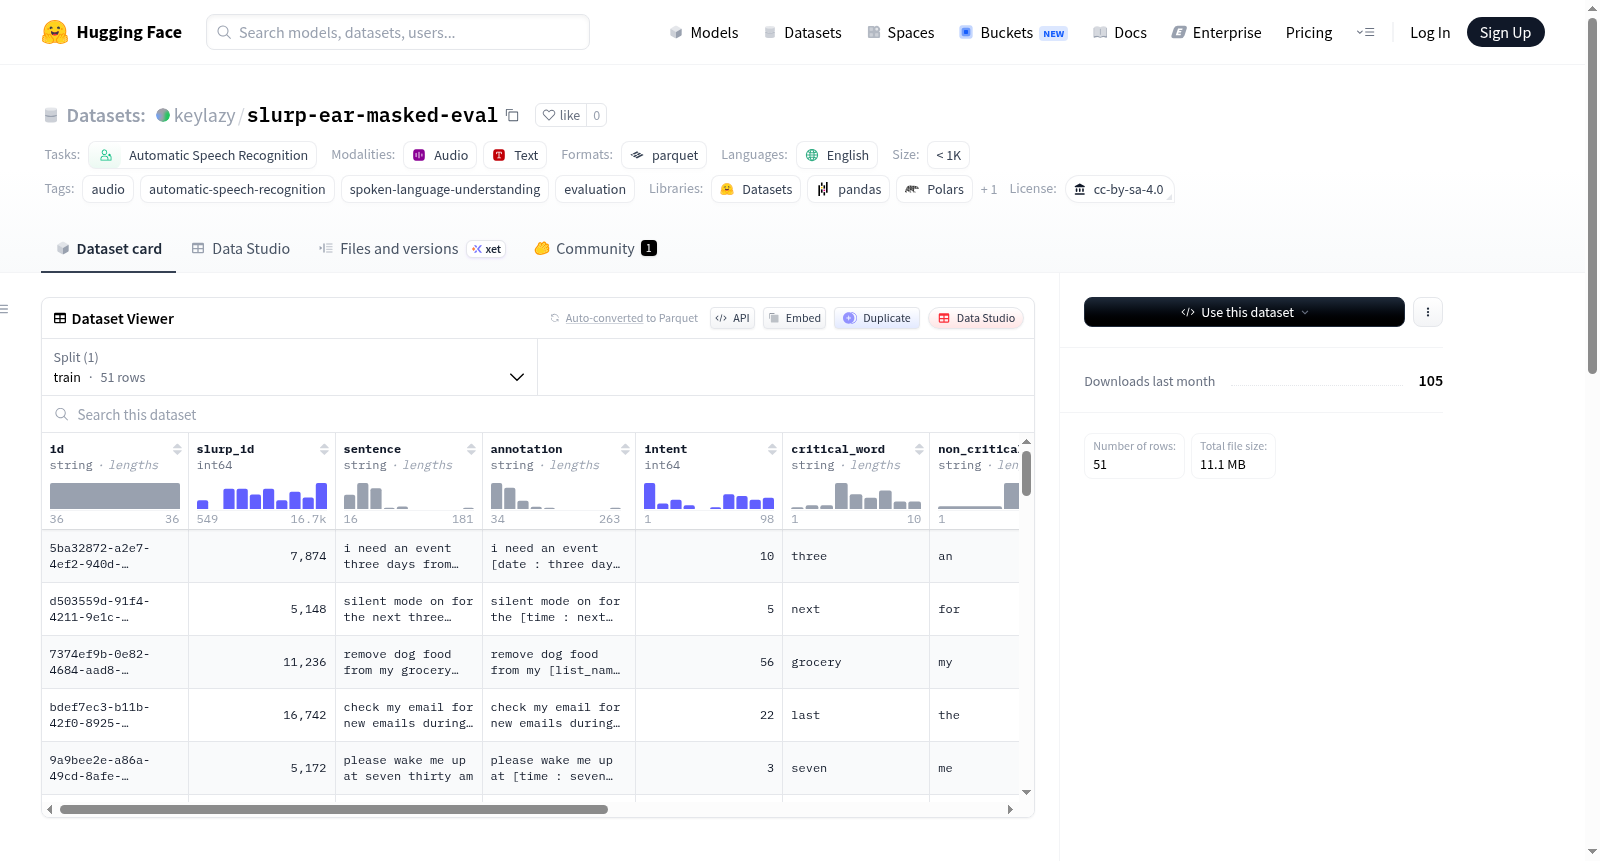Click the Duplicate button
1600x861 pixels.
[877, 318]
